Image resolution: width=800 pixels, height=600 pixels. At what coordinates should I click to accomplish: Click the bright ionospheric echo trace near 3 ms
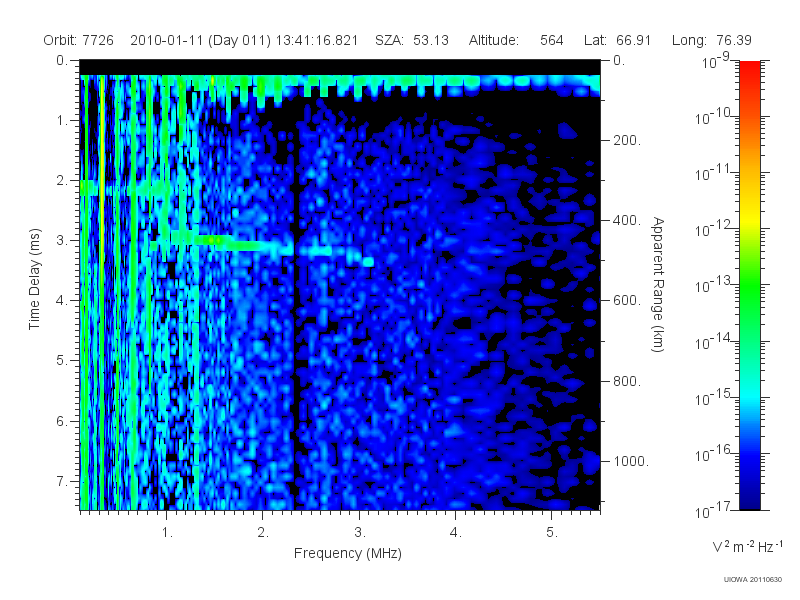pyautogui.click(x=260, y=247)
